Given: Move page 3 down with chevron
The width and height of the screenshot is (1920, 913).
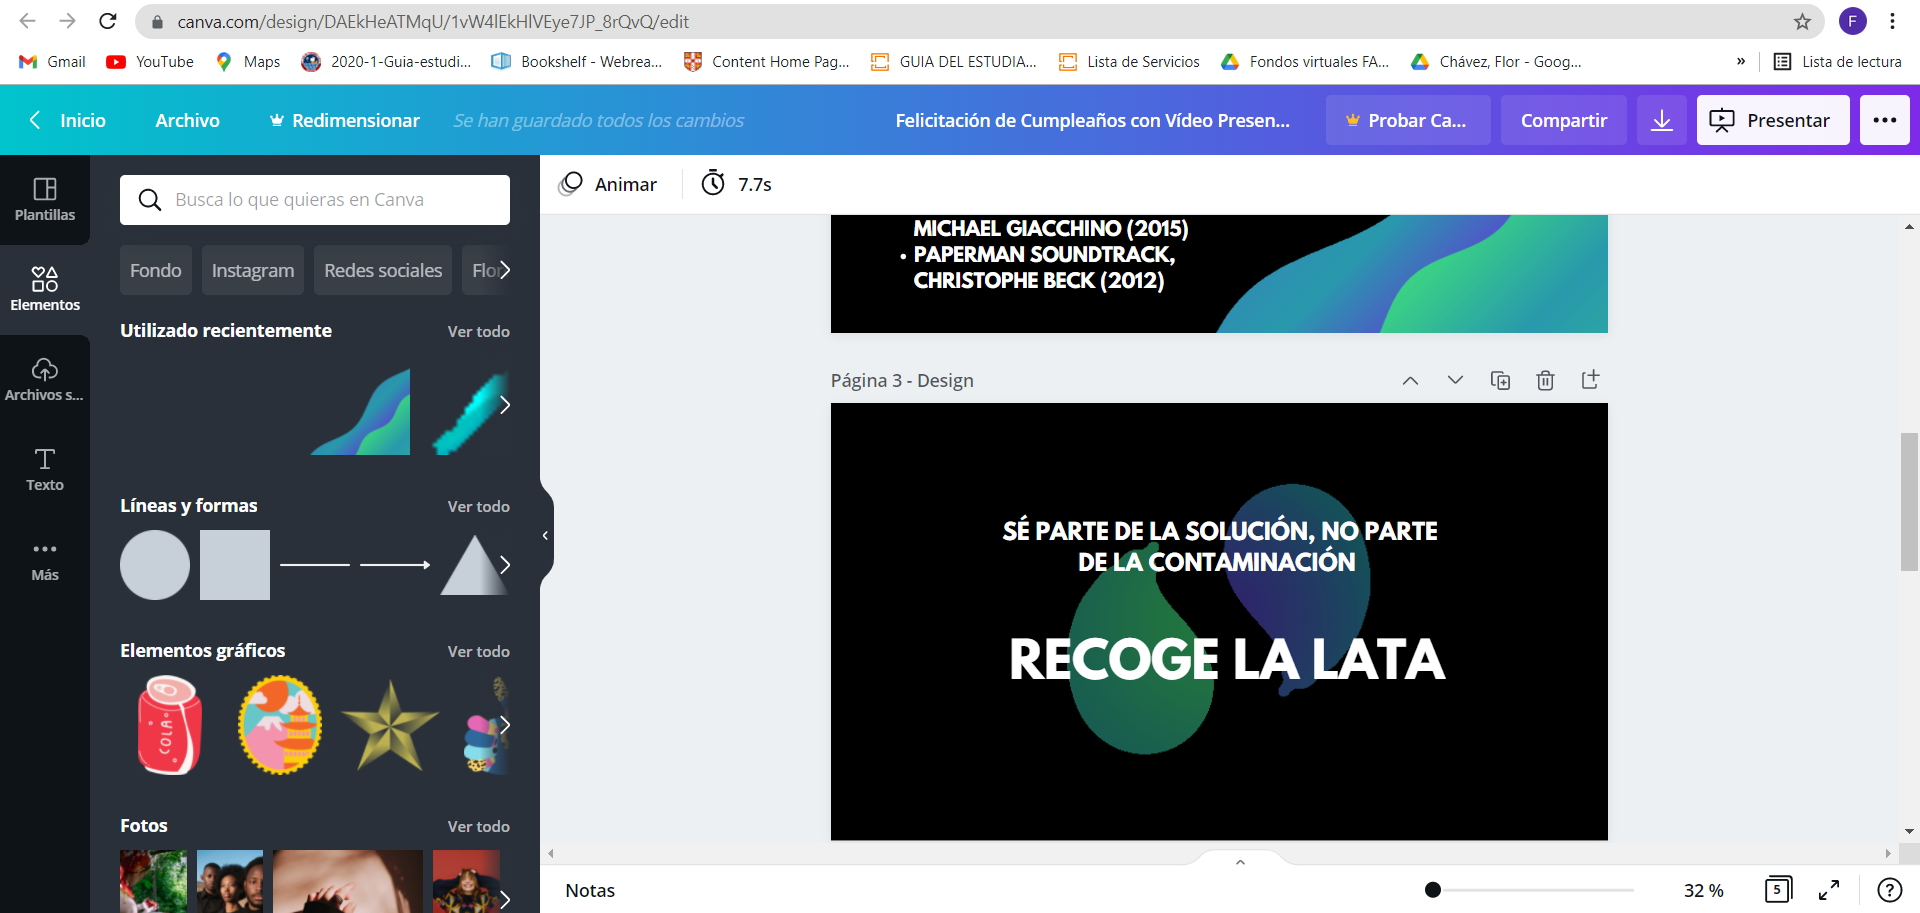Looking at the screenshot, I should pyautogui.click(x=1455, y=380).
